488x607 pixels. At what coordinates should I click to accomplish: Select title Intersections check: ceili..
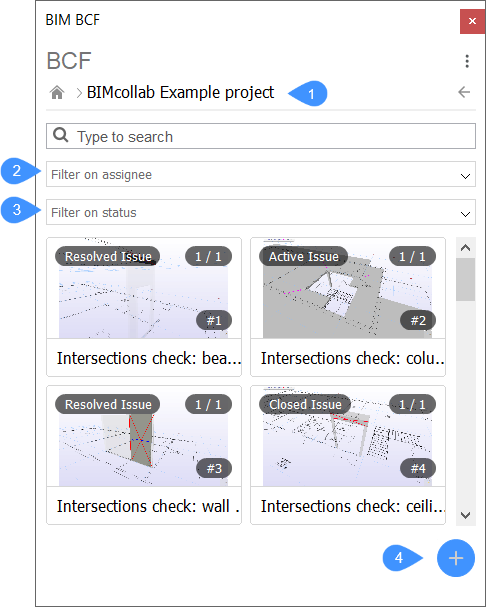[x=352, y=506]
